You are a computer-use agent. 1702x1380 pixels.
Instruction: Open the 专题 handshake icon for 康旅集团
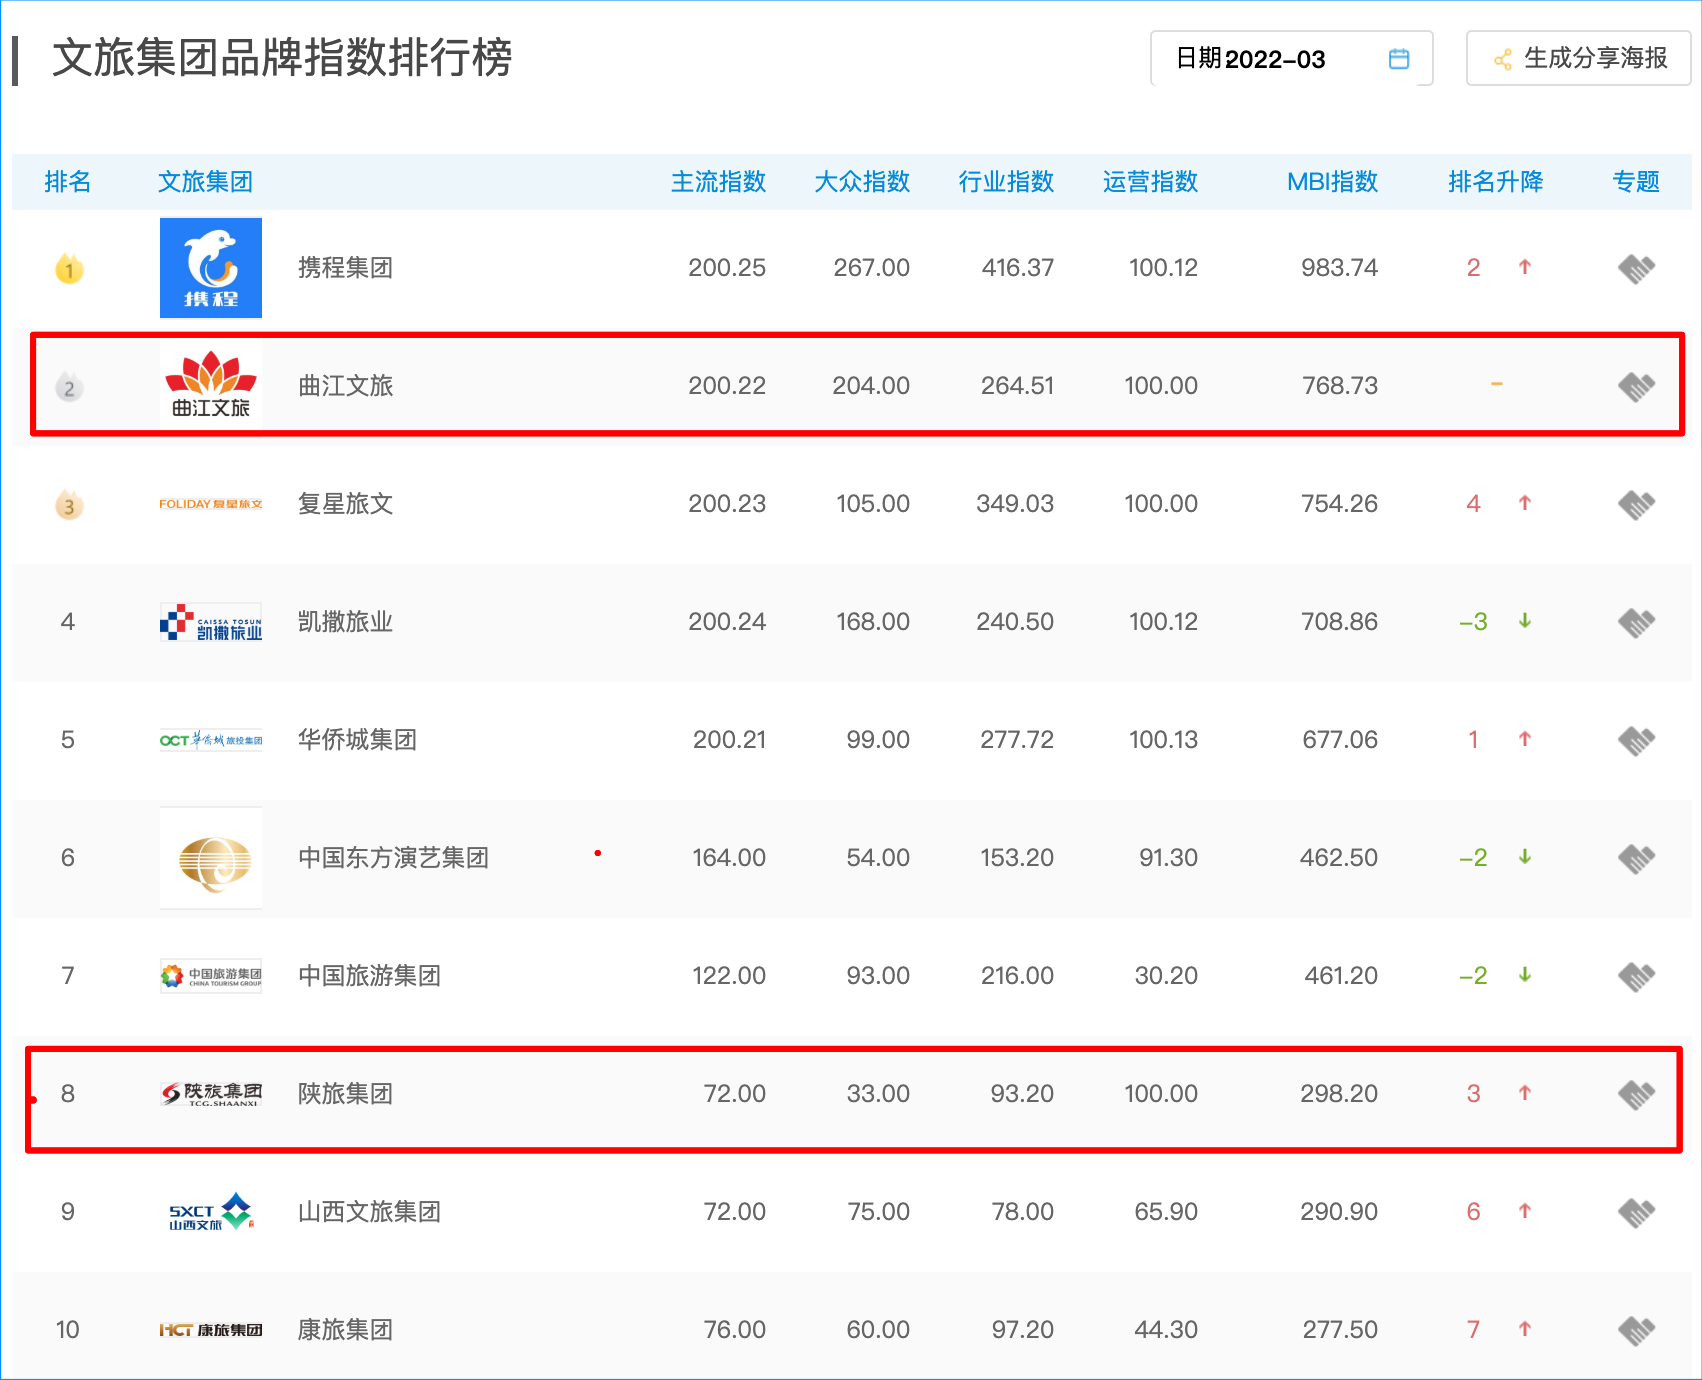(1636, 1330)
